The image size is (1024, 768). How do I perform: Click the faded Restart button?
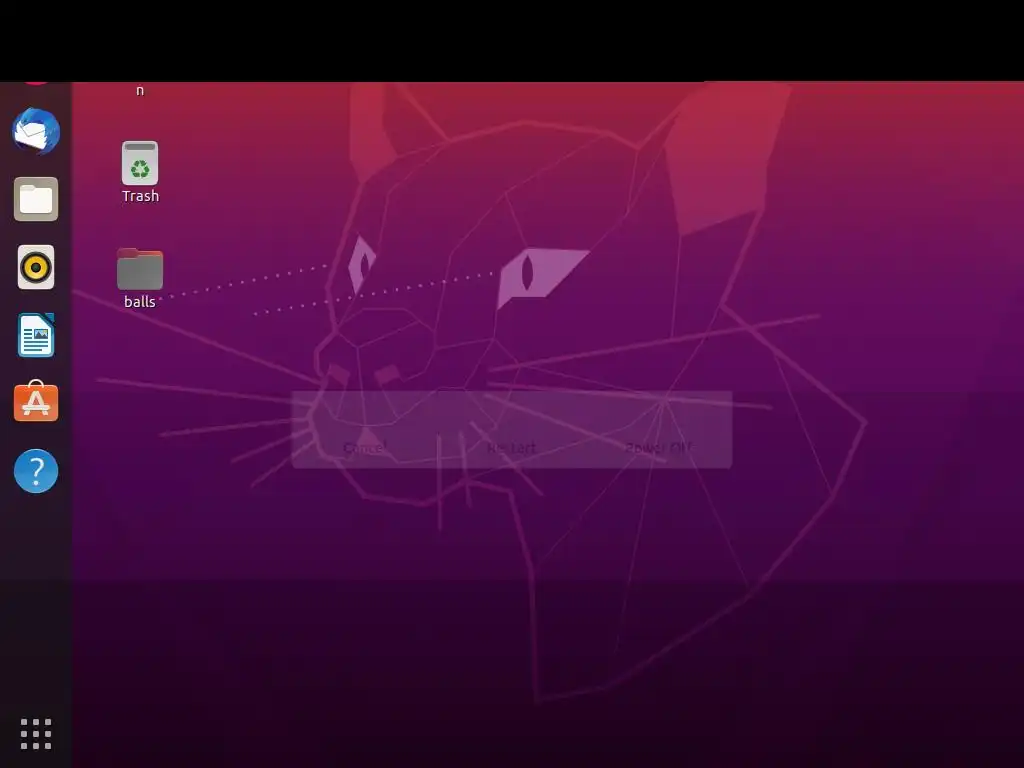tap(511, 447)
